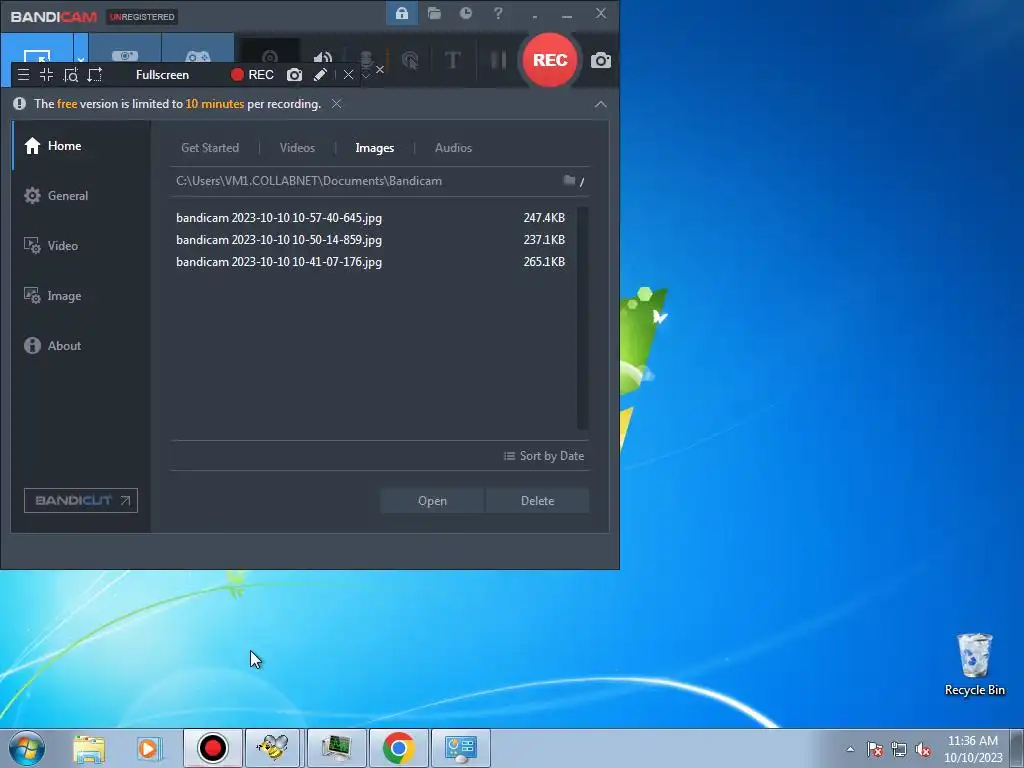Collapse the panel with up chevron

click(600, 104)
